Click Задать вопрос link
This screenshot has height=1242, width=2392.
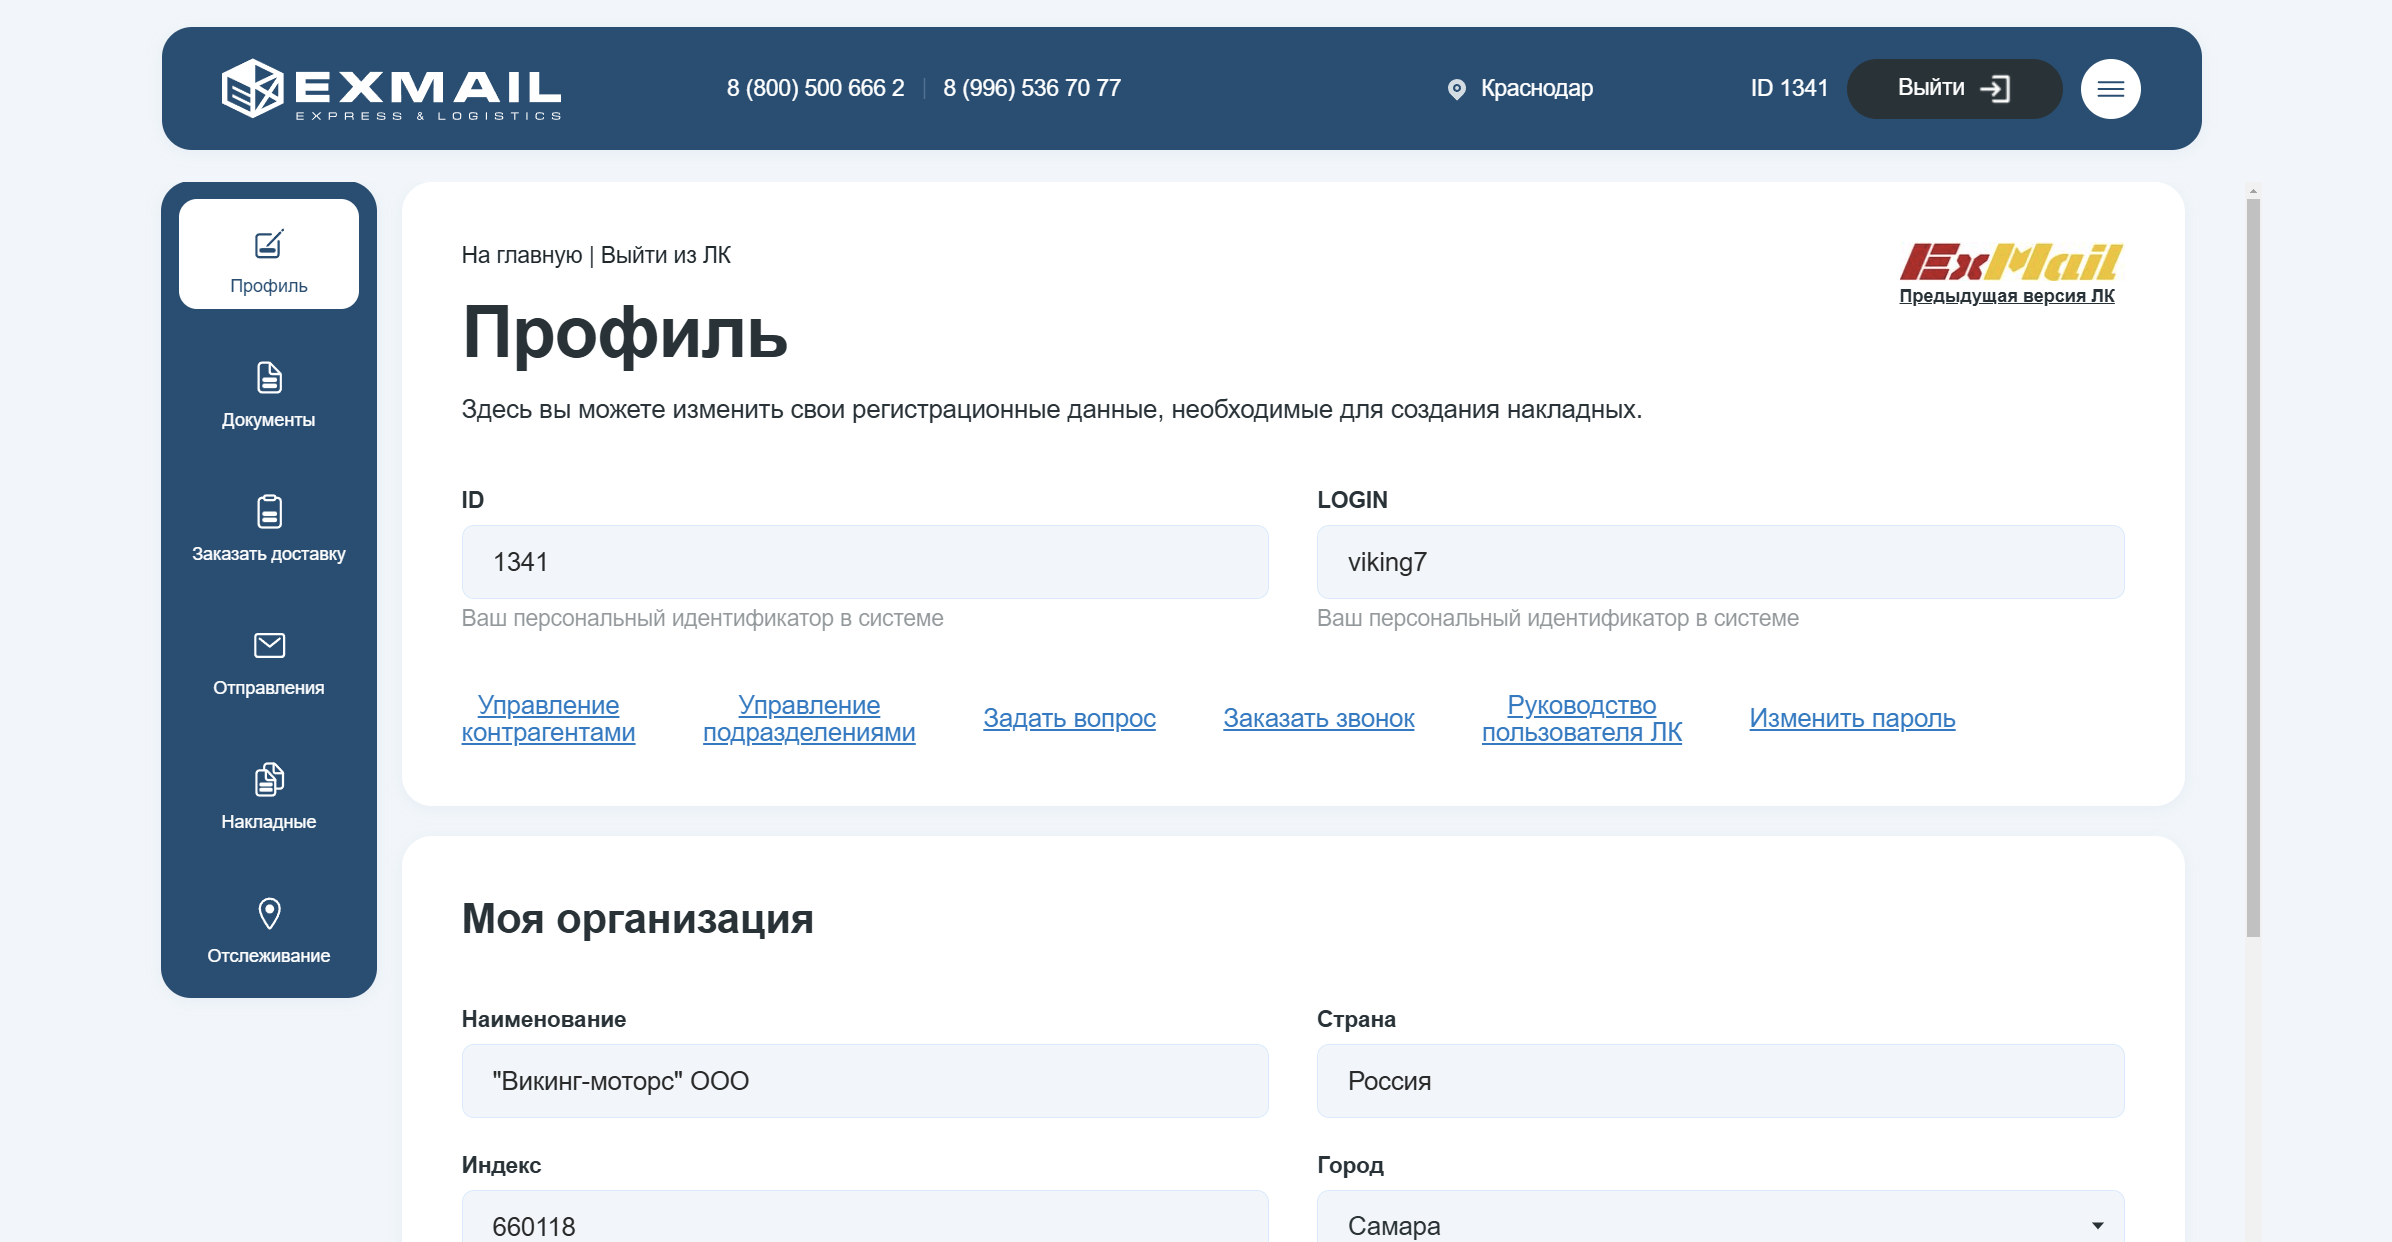[x=1069, y=719]
